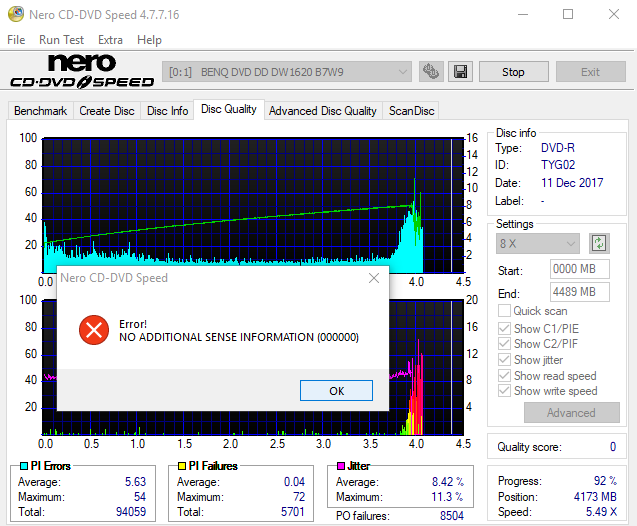Click the save (floppy disk) icon

click(460, 72)
